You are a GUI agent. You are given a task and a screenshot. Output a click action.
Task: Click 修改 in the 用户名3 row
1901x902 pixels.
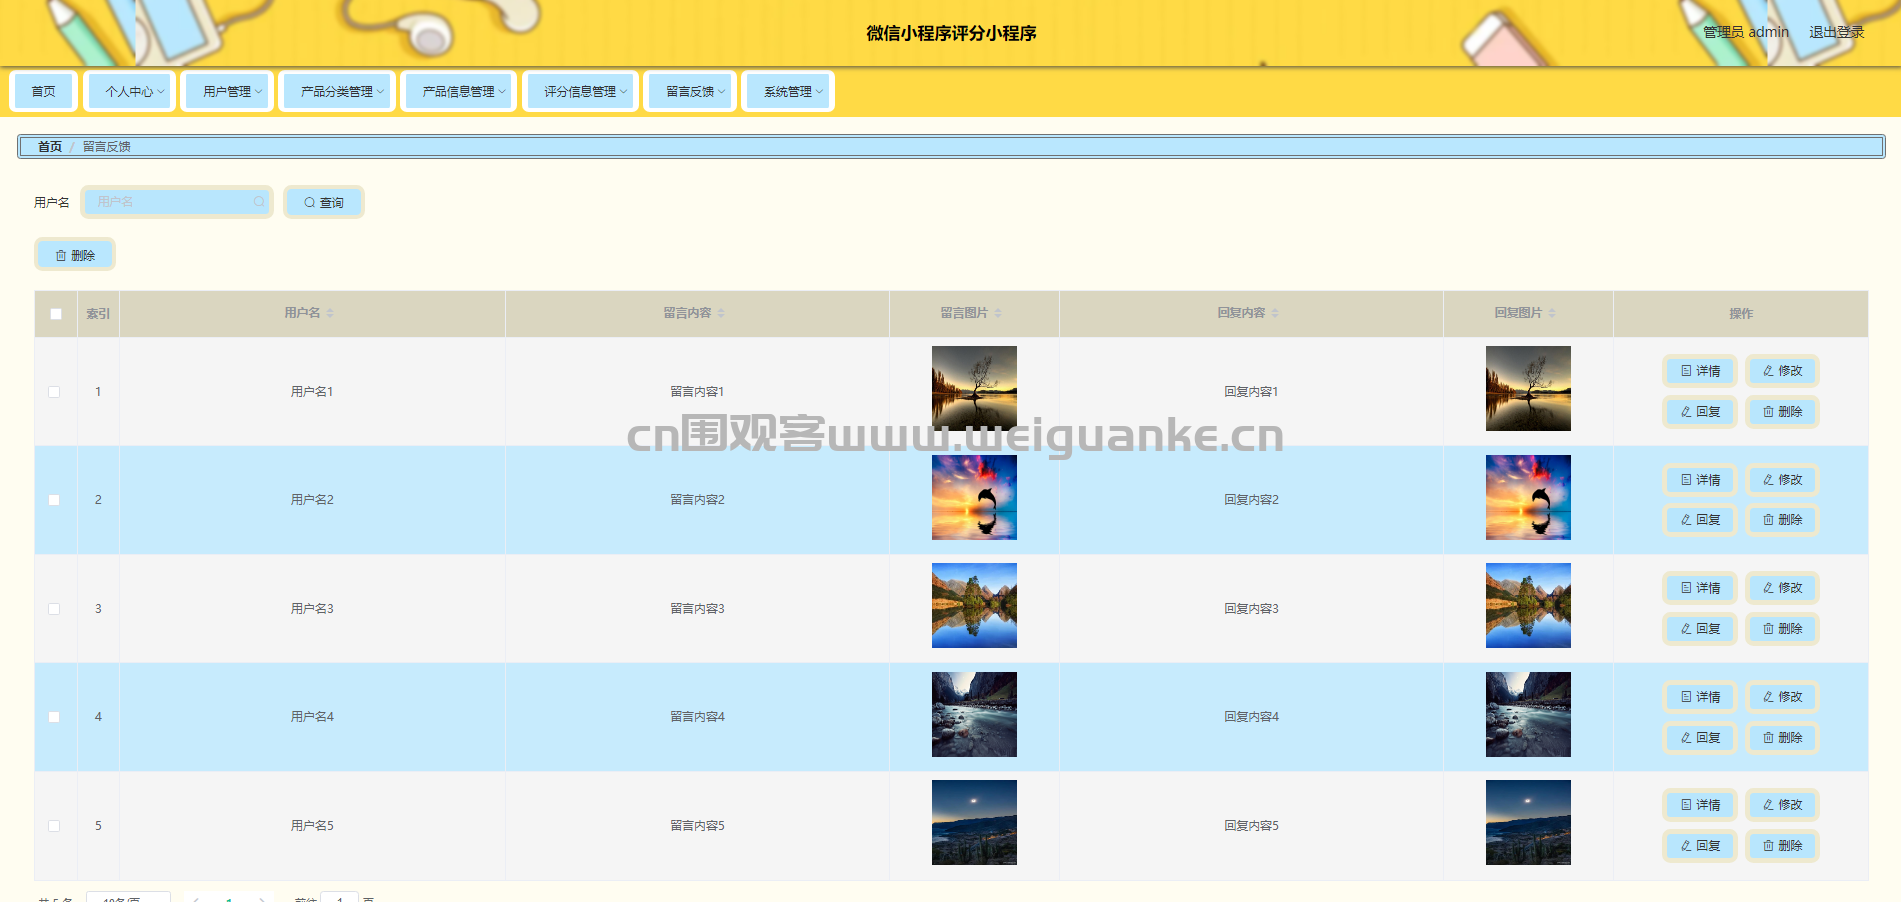pyautogui.click(x=1782, y=588)
